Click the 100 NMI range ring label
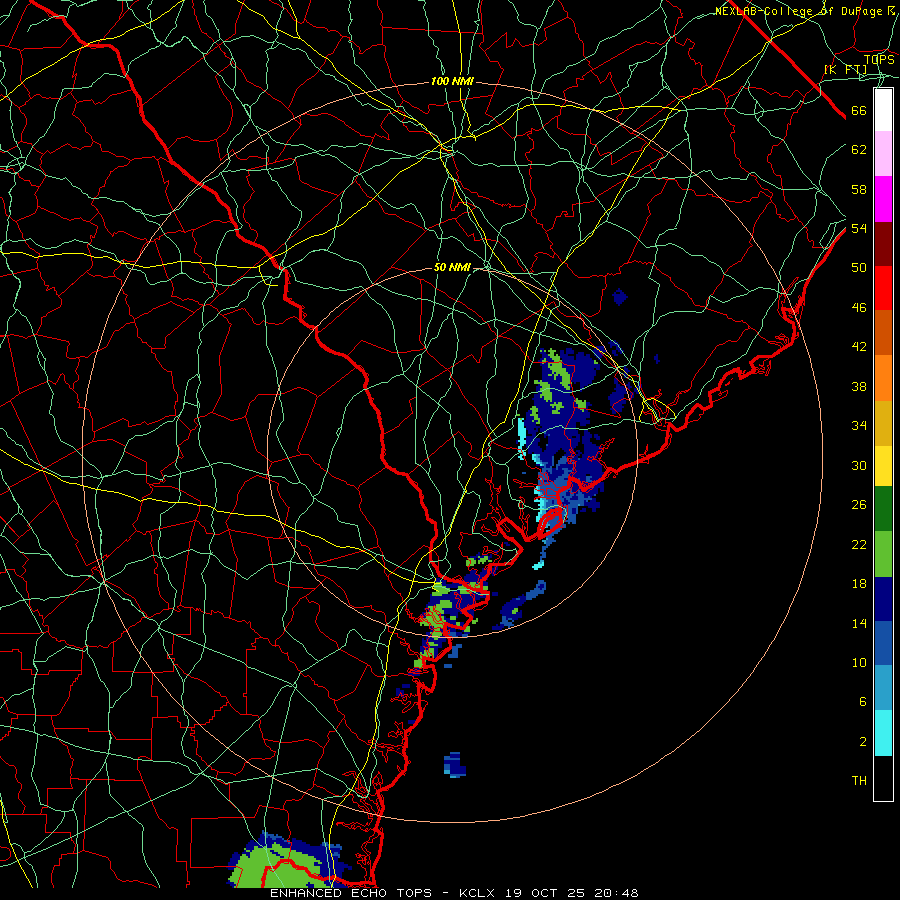The image size is (900, 900). point(452,82)
